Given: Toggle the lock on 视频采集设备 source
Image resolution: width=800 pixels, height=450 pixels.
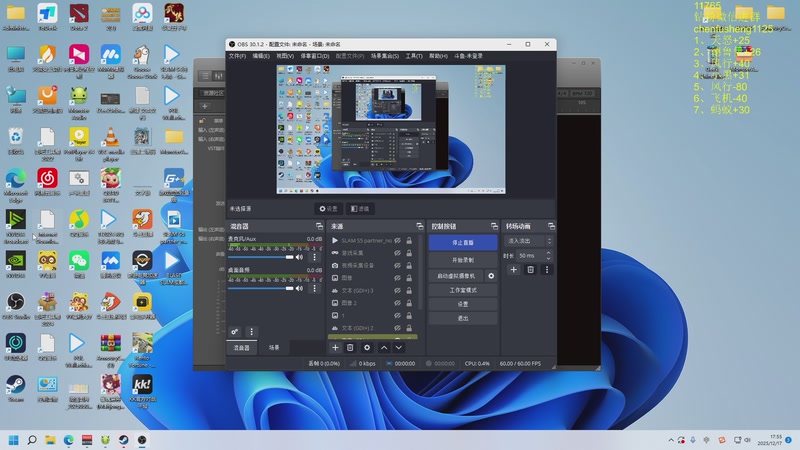Looking at the screenshot, I should coord(410,265).
